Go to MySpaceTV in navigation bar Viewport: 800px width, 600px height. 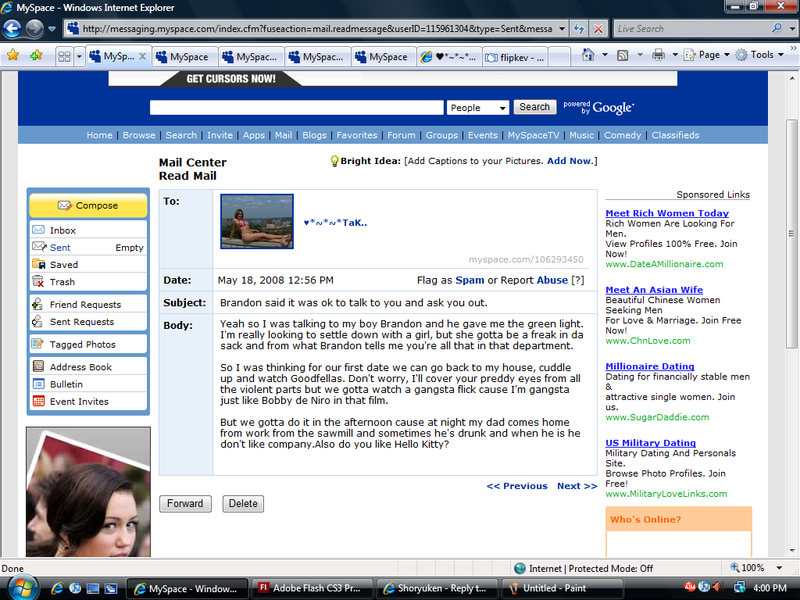tap(533, 135)
